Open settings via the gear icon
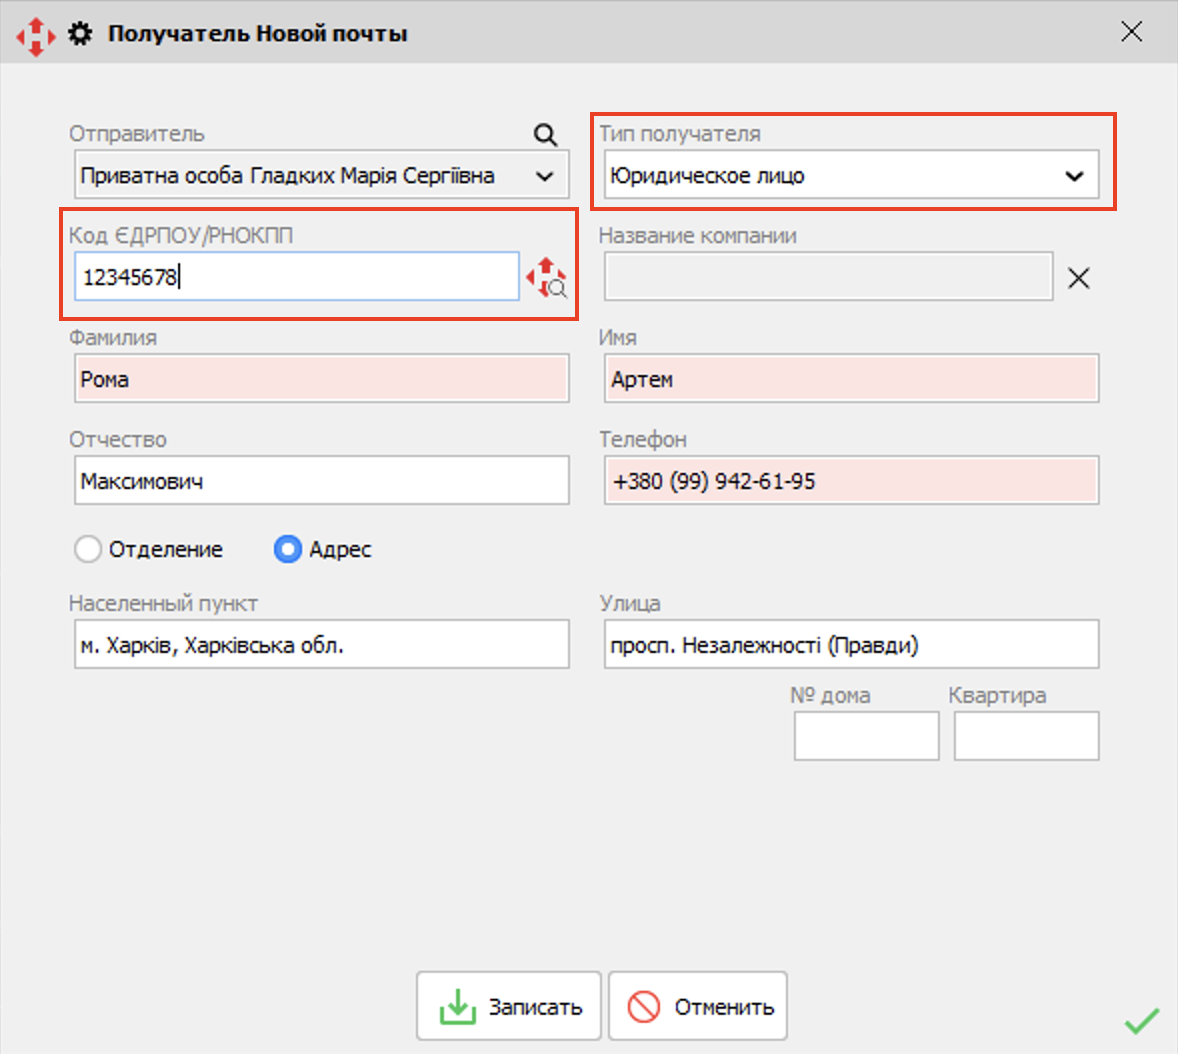The image size is (1178, 1054). click(x=80, y=34)
